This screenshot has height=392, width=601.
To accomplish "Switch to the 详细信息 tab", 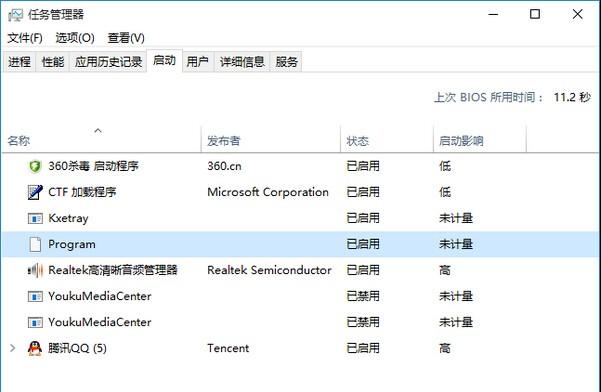I will [242, 62].
